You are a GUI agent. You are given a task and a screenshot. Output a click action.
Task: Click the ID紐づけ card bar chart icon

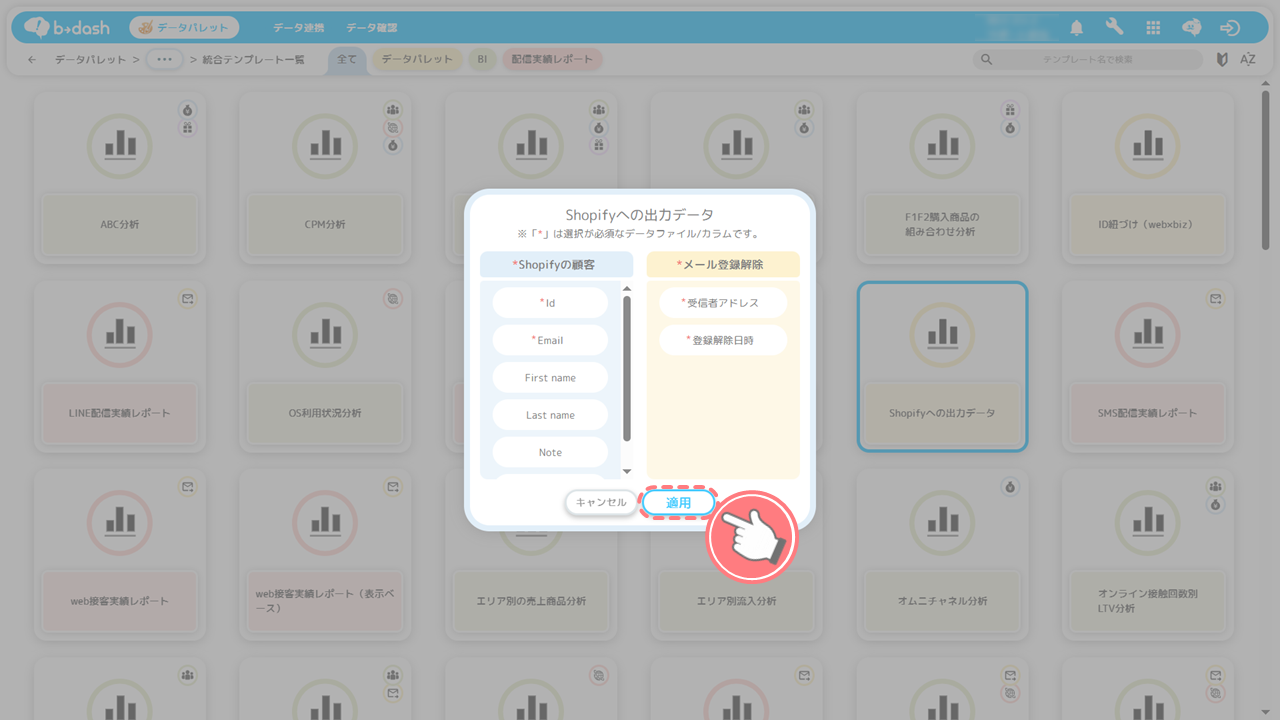[1147, 146]
